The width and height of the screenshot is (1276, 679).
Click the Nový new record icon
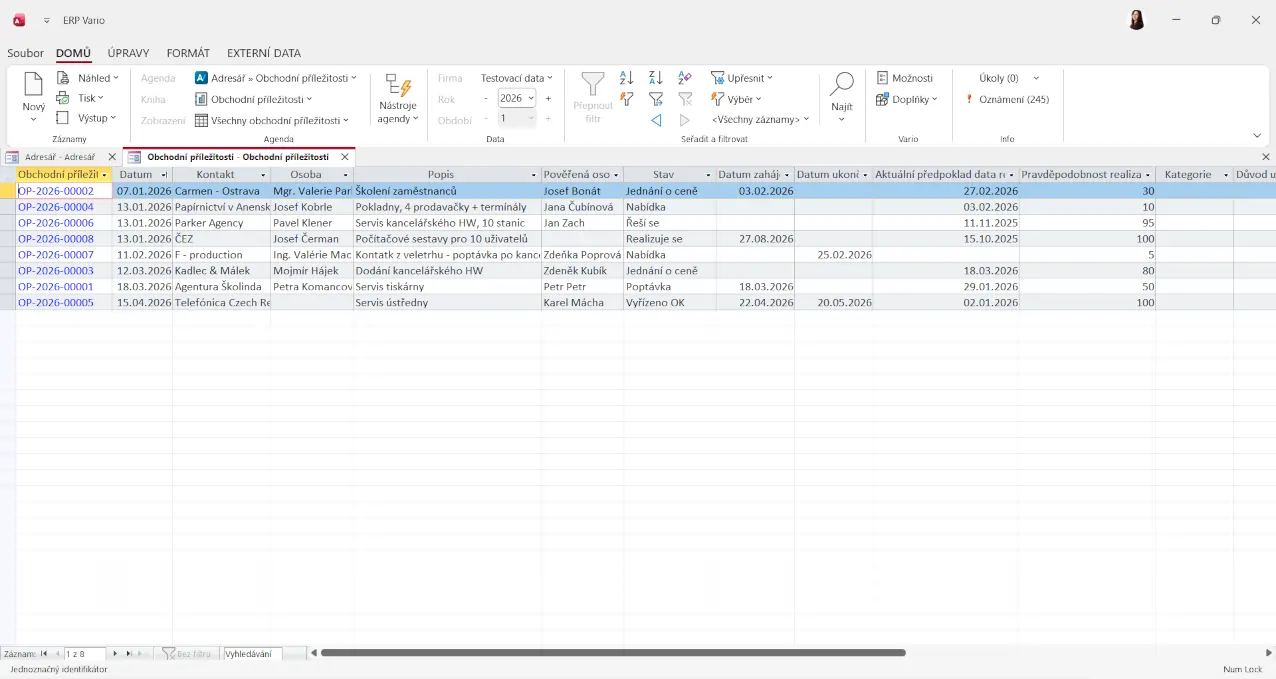point(33,85)
